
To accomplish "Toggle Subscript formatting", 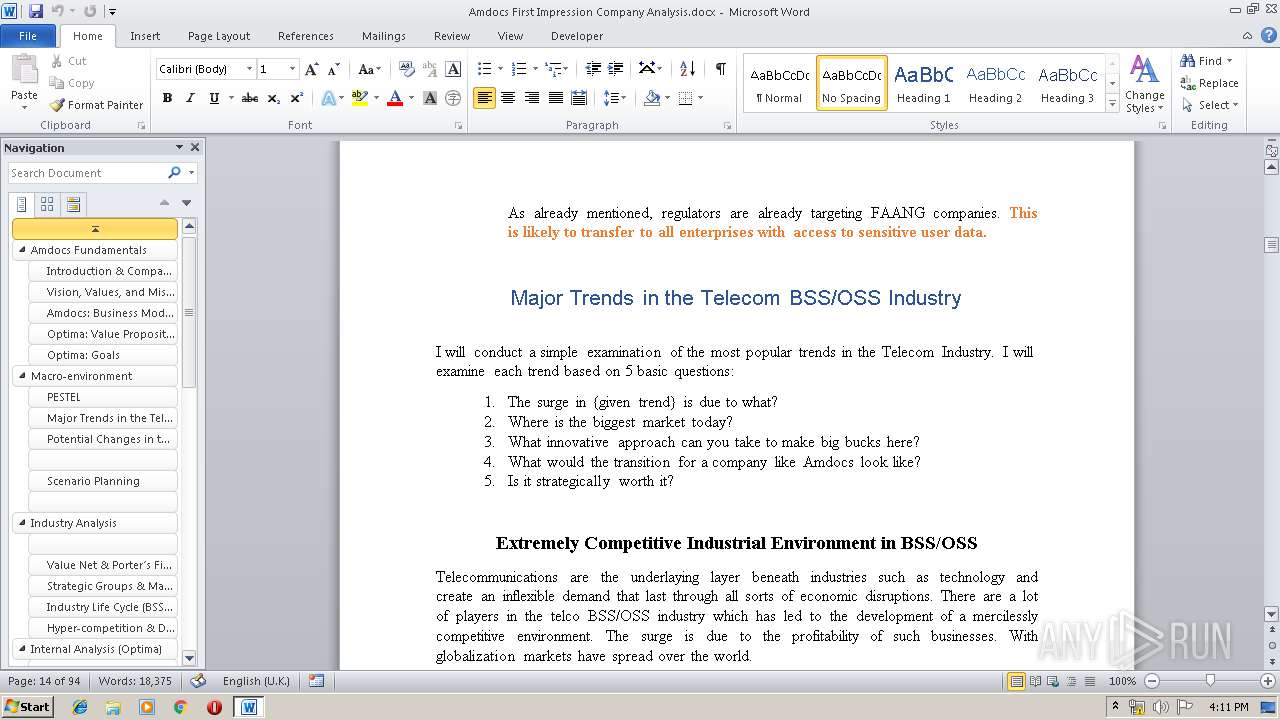I will coord(274,98).
